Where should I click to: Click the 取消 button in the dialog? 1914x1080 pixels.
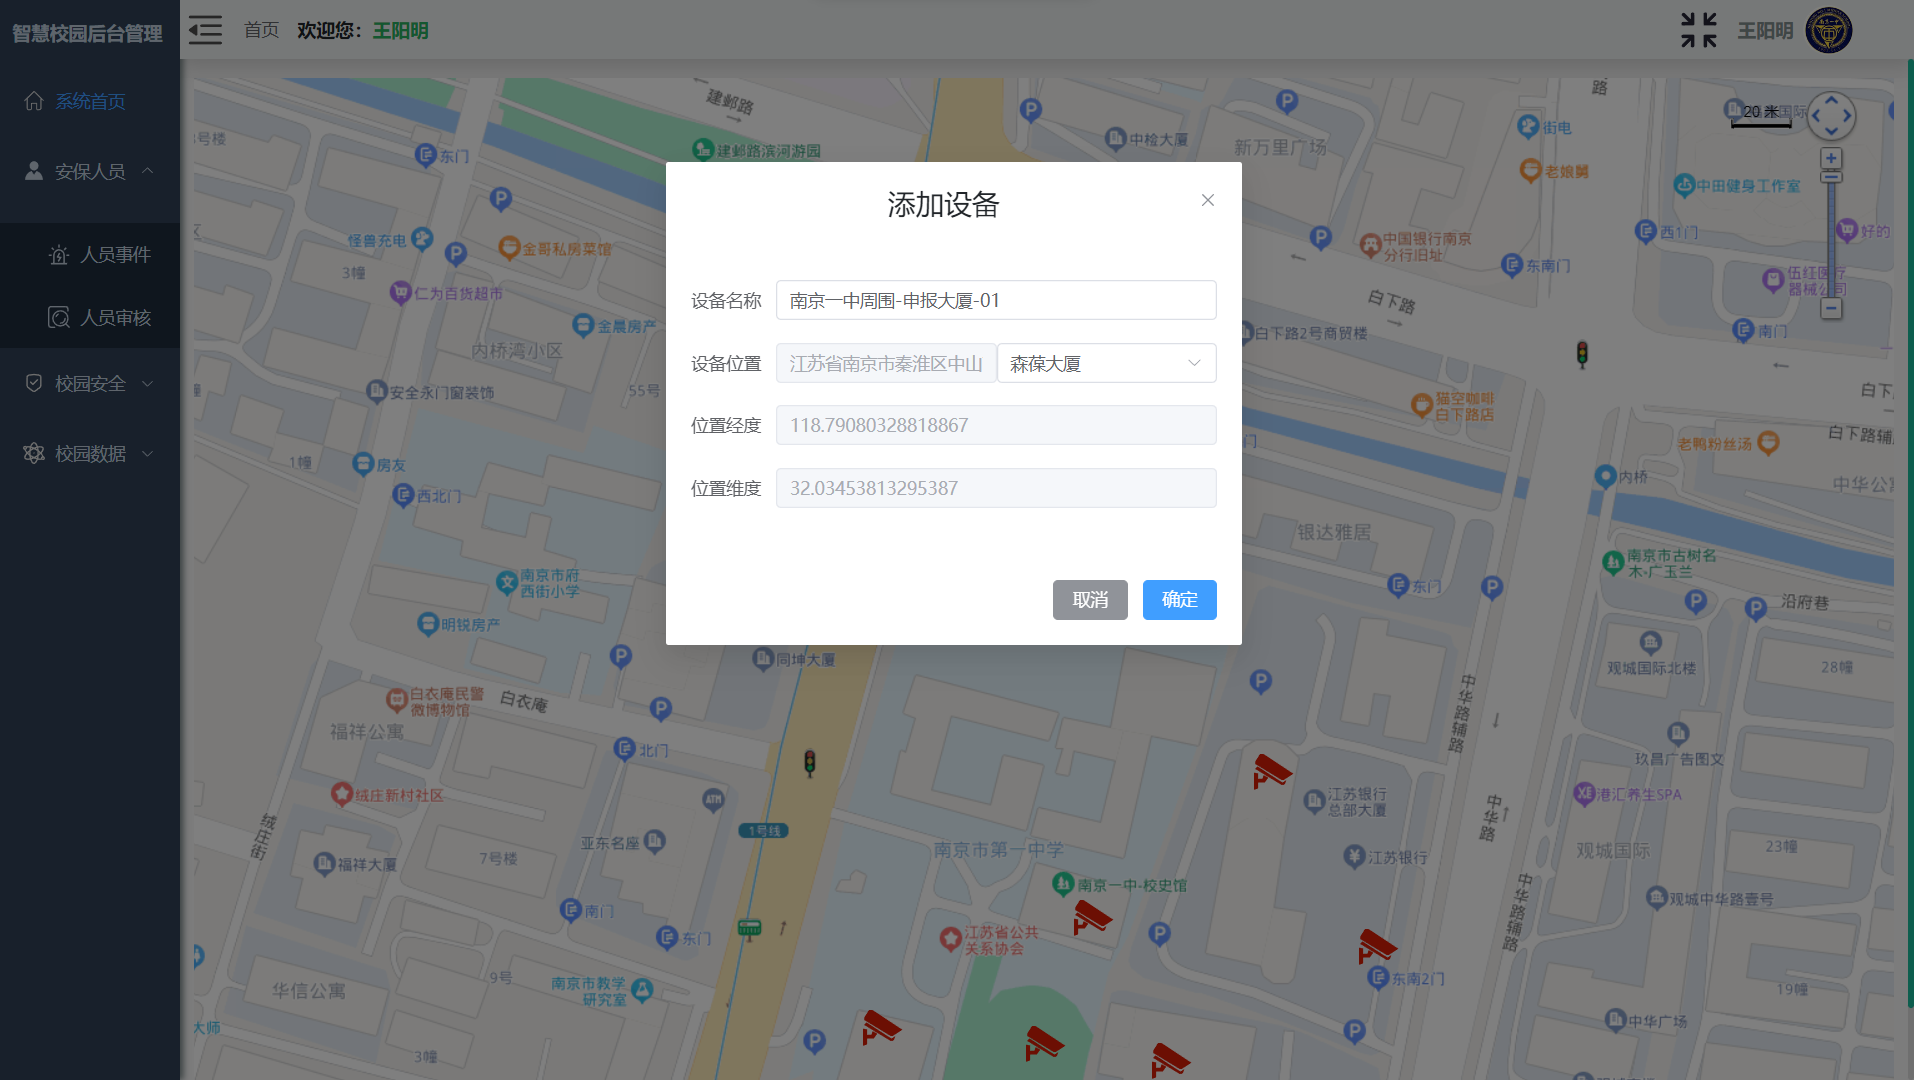coord(1090,600)
